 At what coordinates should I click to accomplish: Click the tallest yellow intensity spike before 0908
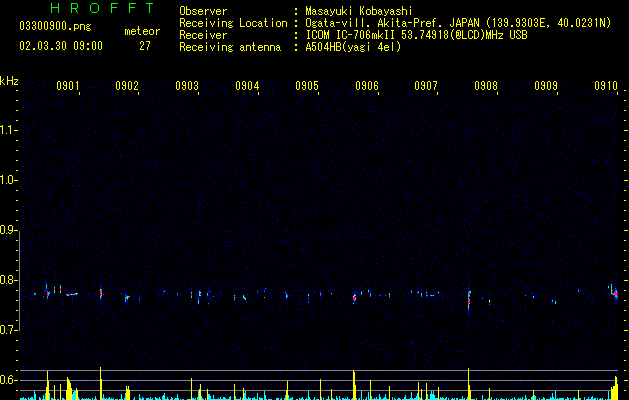(469, 384)
